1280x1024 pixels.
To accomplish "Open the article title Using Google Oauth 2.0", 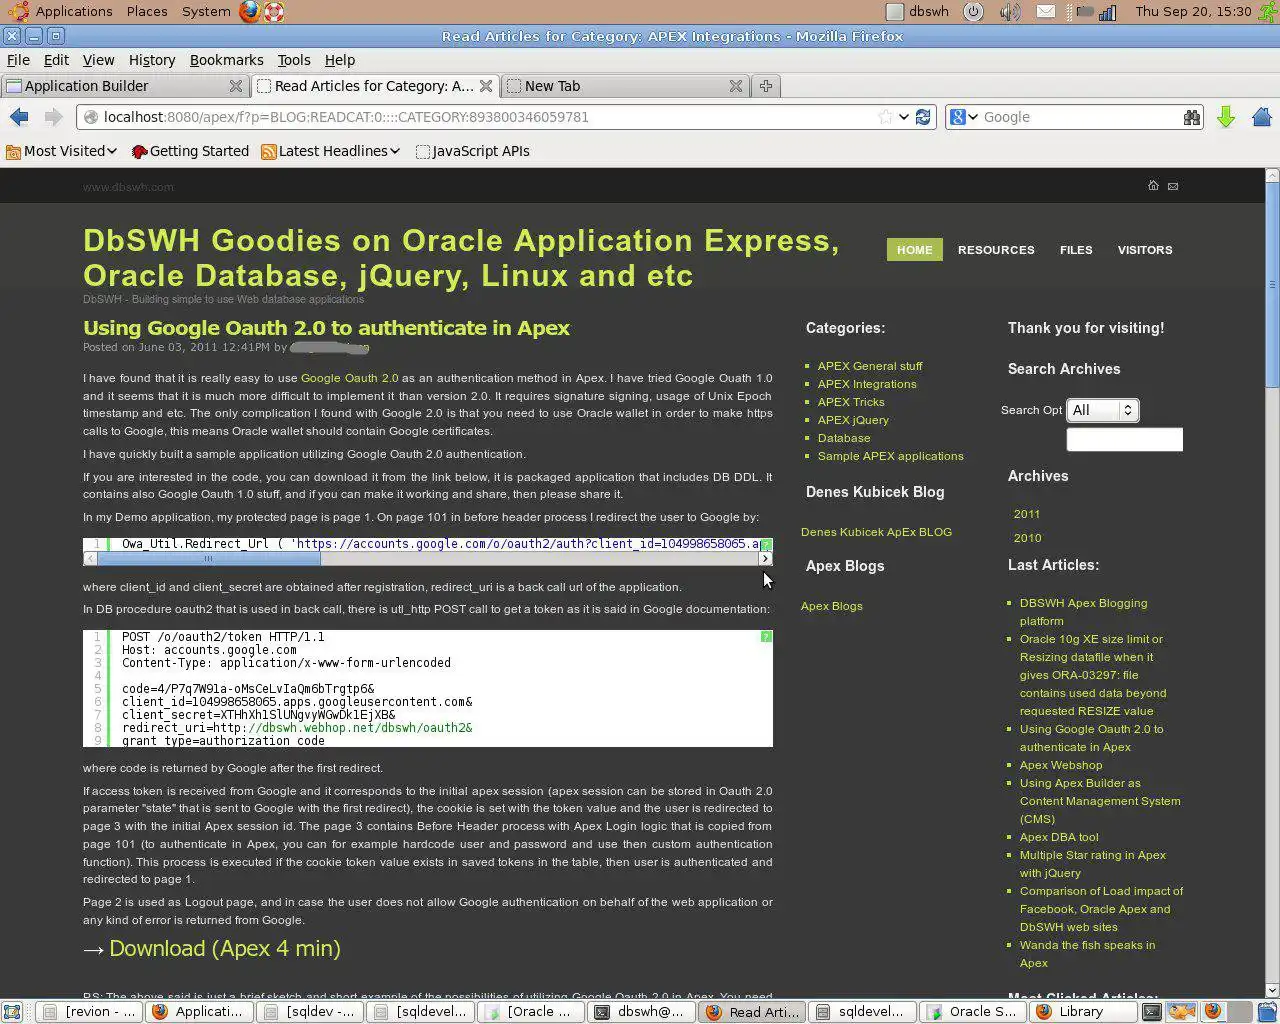I will click(x=326, y=328).
